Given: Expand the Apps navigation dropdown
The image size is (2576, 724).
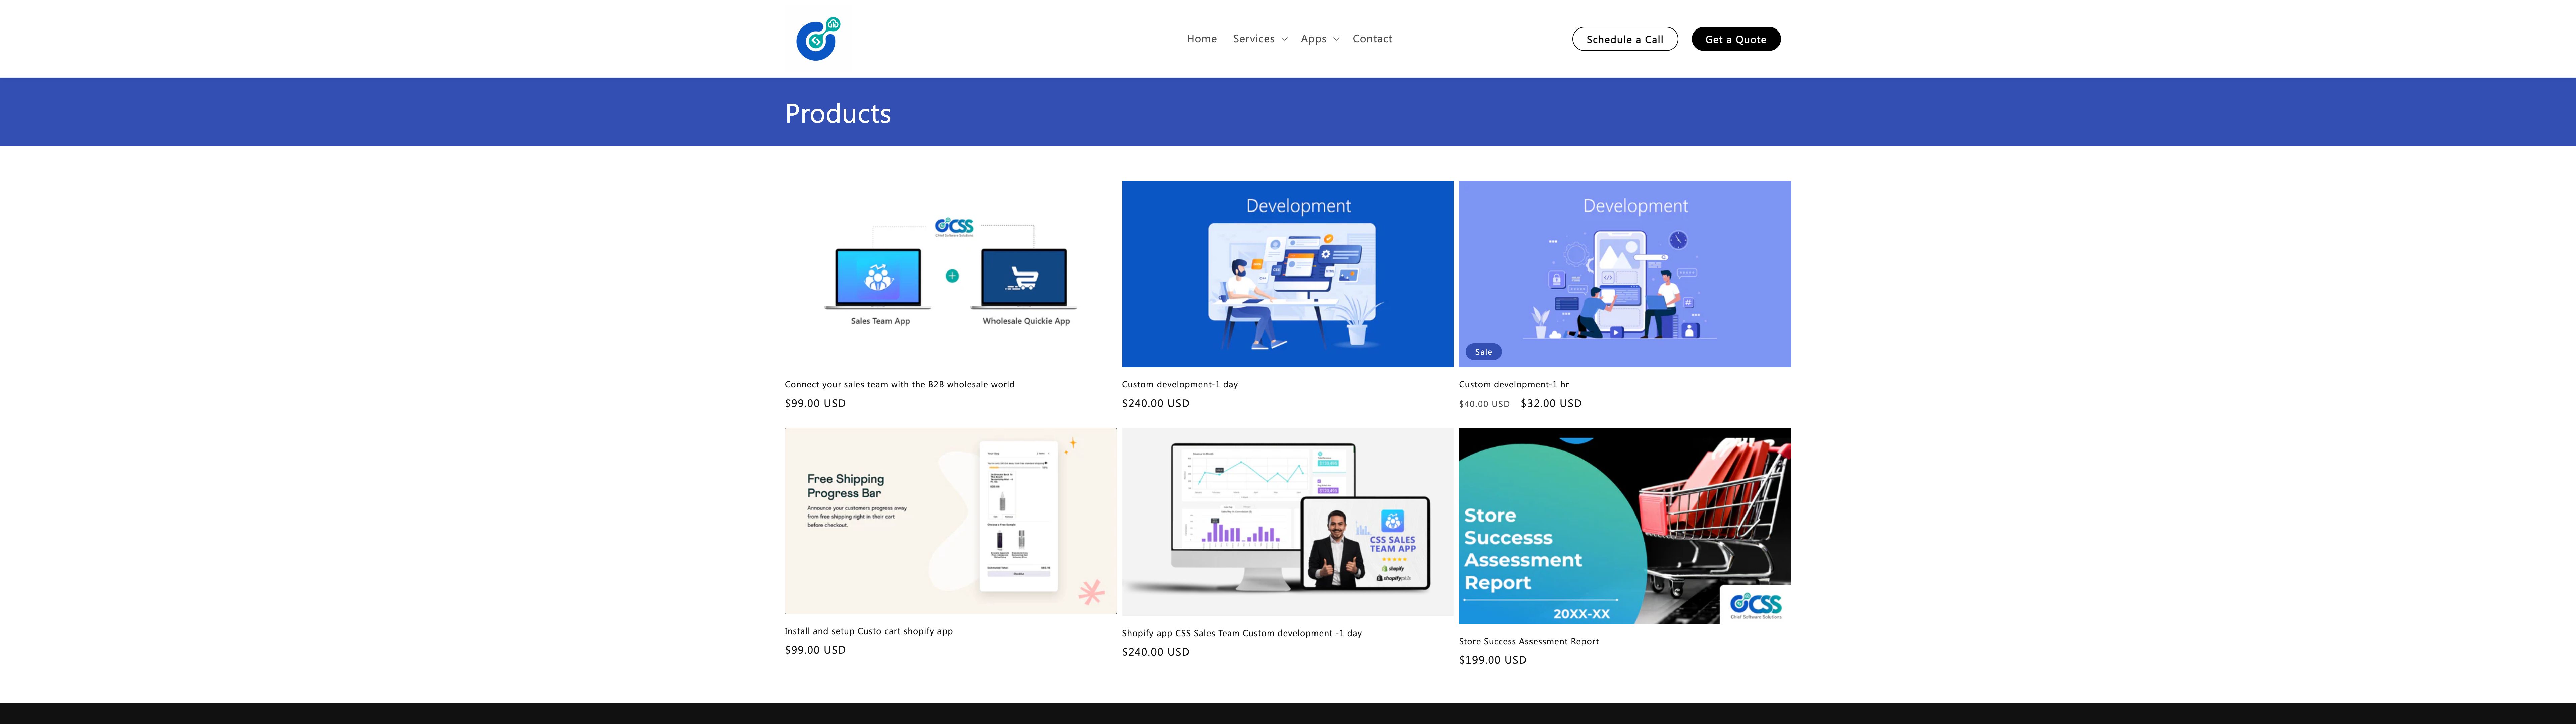Looking at the screenshot, I should [x=1313, y=38].
